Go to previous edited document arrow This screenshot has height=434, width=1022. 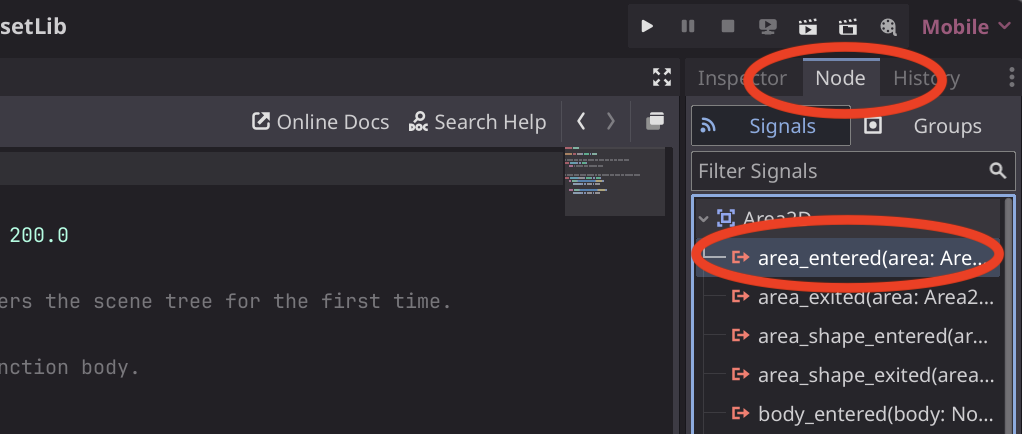[x=581, y=122]
